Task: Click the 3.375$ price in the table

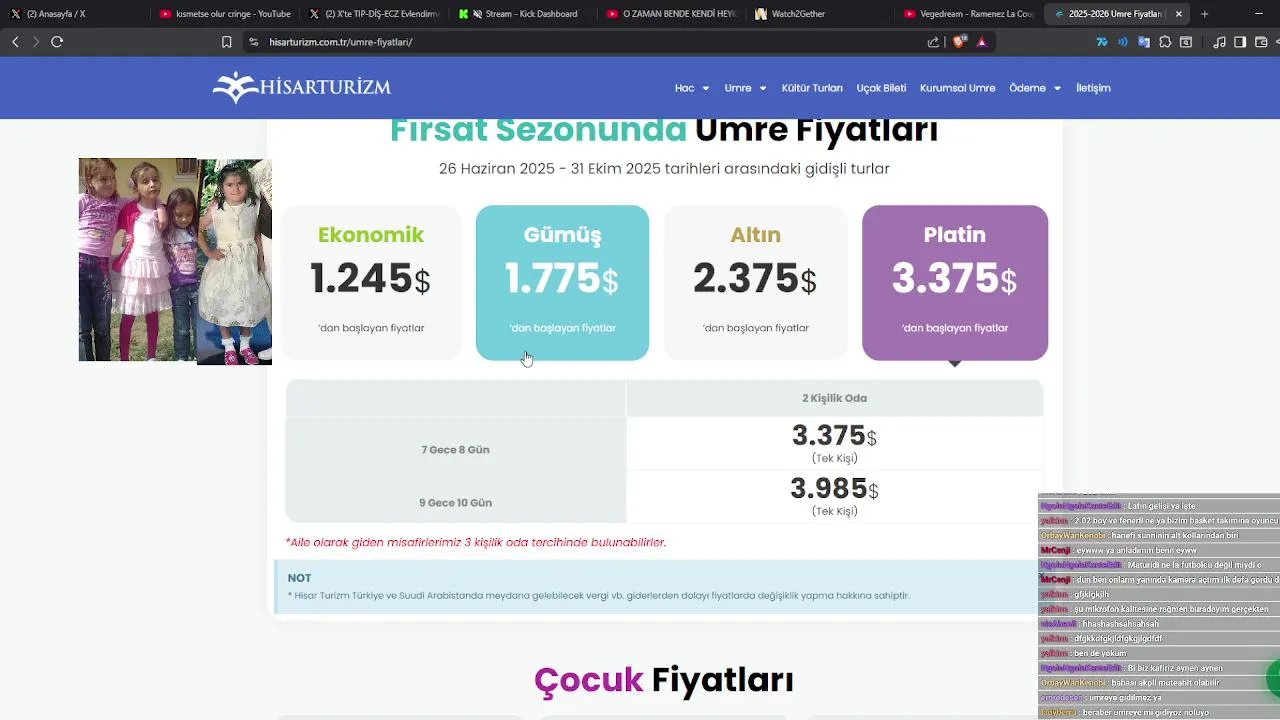Action: pyautogui.click(x=834, y=436)
